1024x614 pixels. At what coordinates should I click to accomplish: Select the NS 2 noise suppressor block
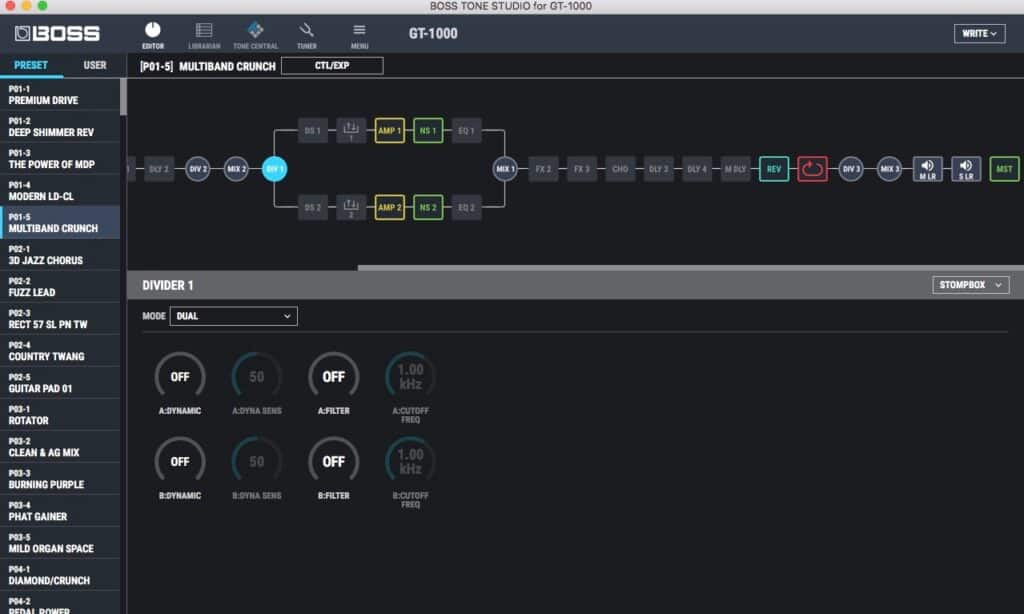428,208
